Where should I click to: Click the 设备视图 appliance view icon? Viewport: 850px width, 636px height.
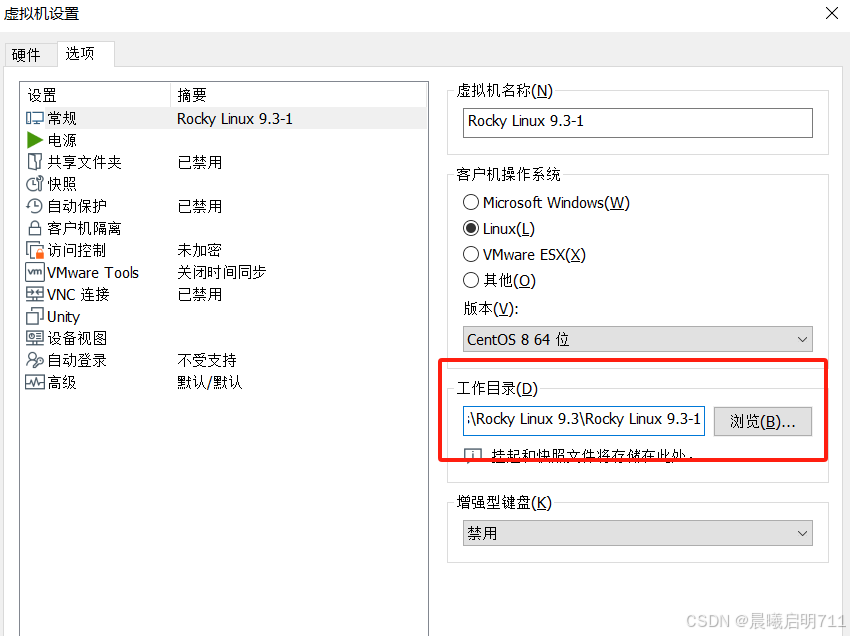click(x=35, y=338)
